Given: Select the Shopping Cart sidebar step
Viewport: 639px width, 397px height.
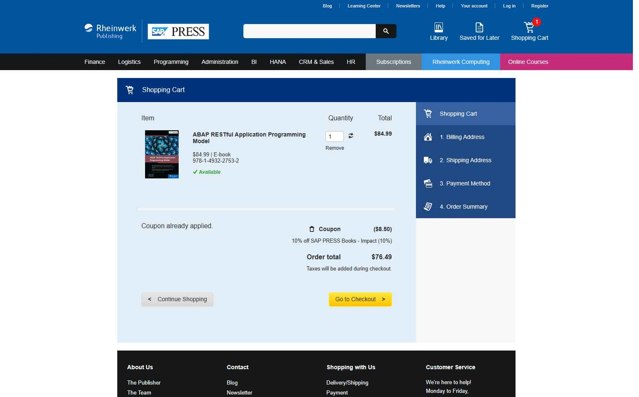Looking at the screenshot, I should click(x=465, y=114).
